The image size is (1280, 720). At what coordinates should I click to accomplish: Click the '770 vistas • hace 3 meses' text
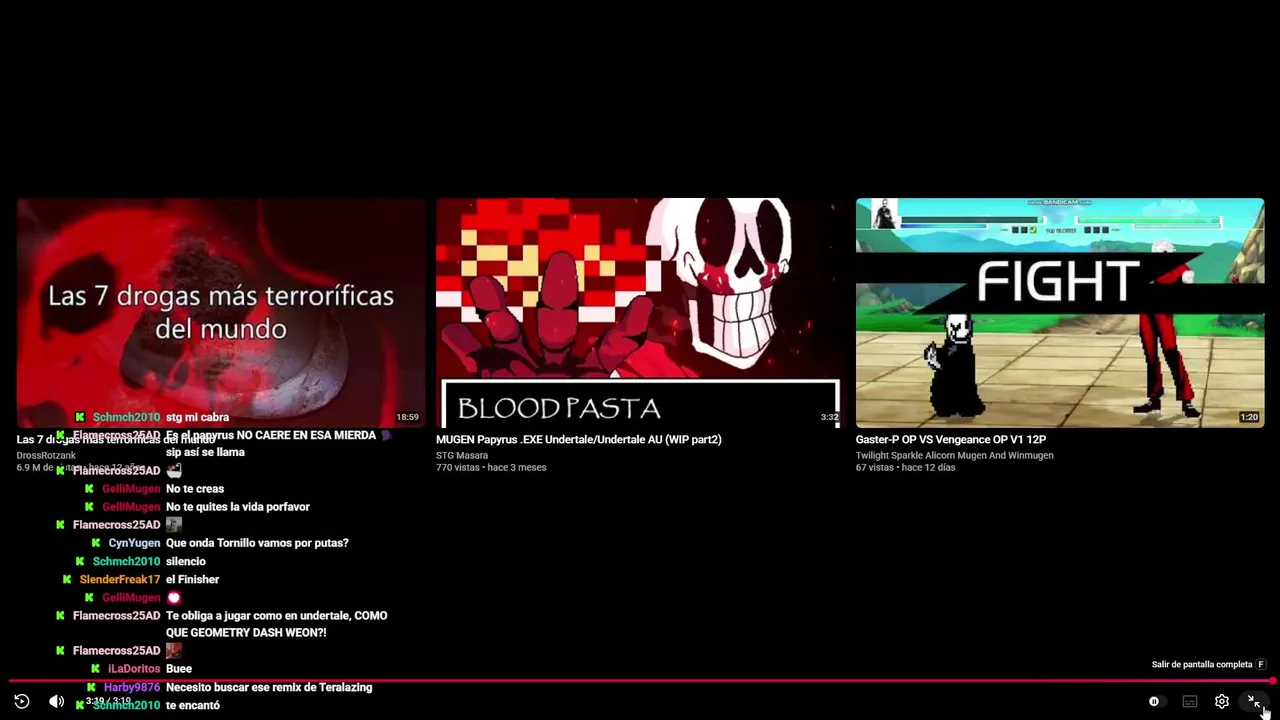tap(491, 468)
